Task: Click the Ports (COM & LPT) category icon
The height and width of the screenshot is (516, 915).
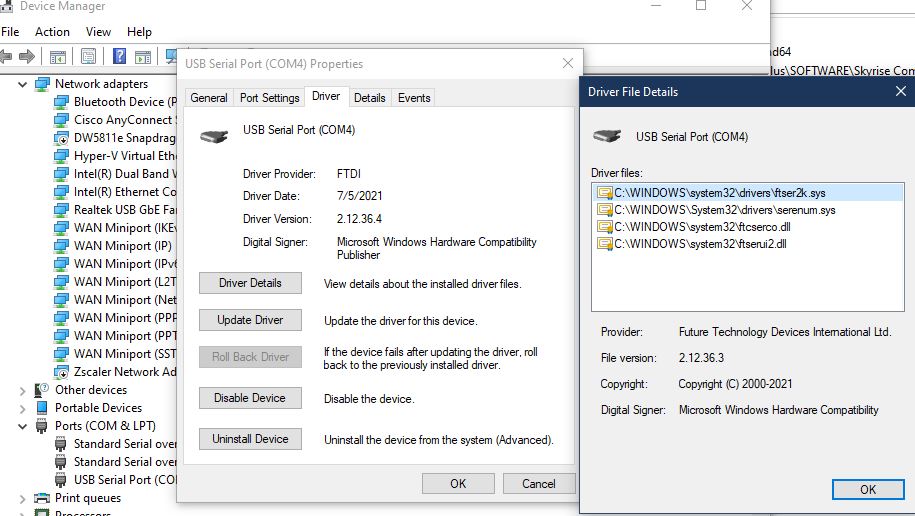Action: point(42,426)
